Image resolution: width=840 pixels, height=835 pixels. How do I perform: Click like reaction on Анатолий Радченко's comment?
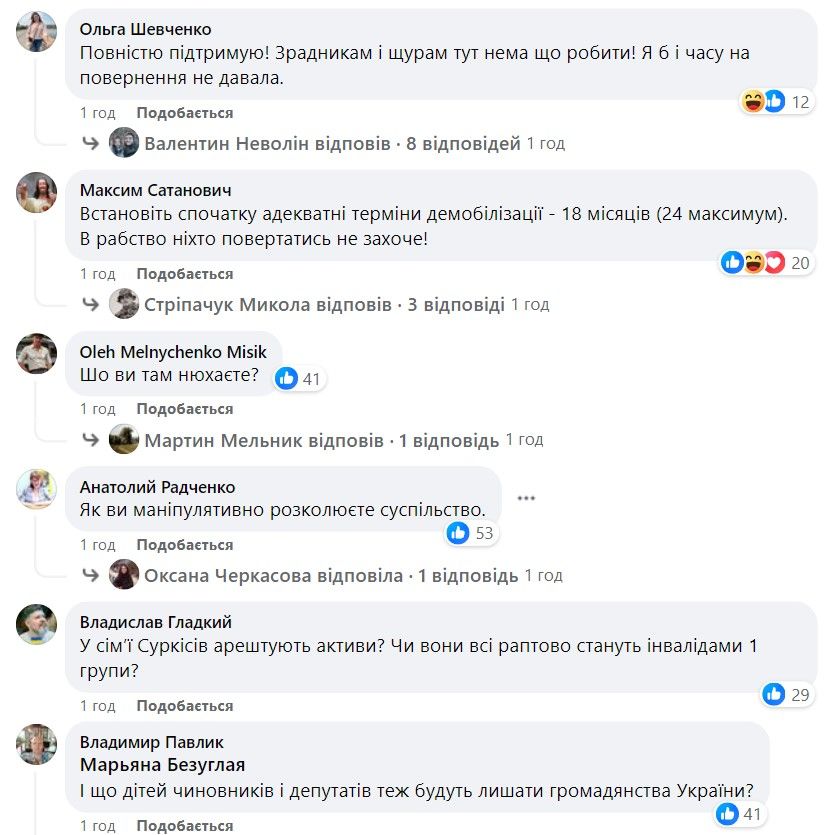tap(458, 533)
